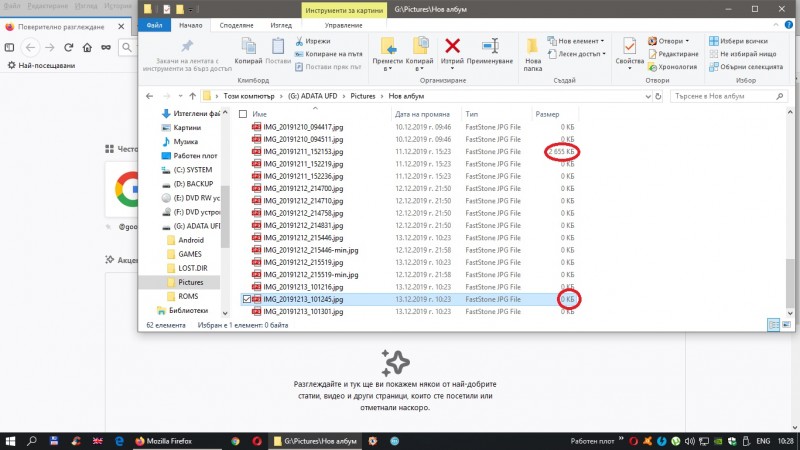Click Редактиране (Edit) in ribbon
Screen dimensions: 800x450
click(x=673, y=54)
